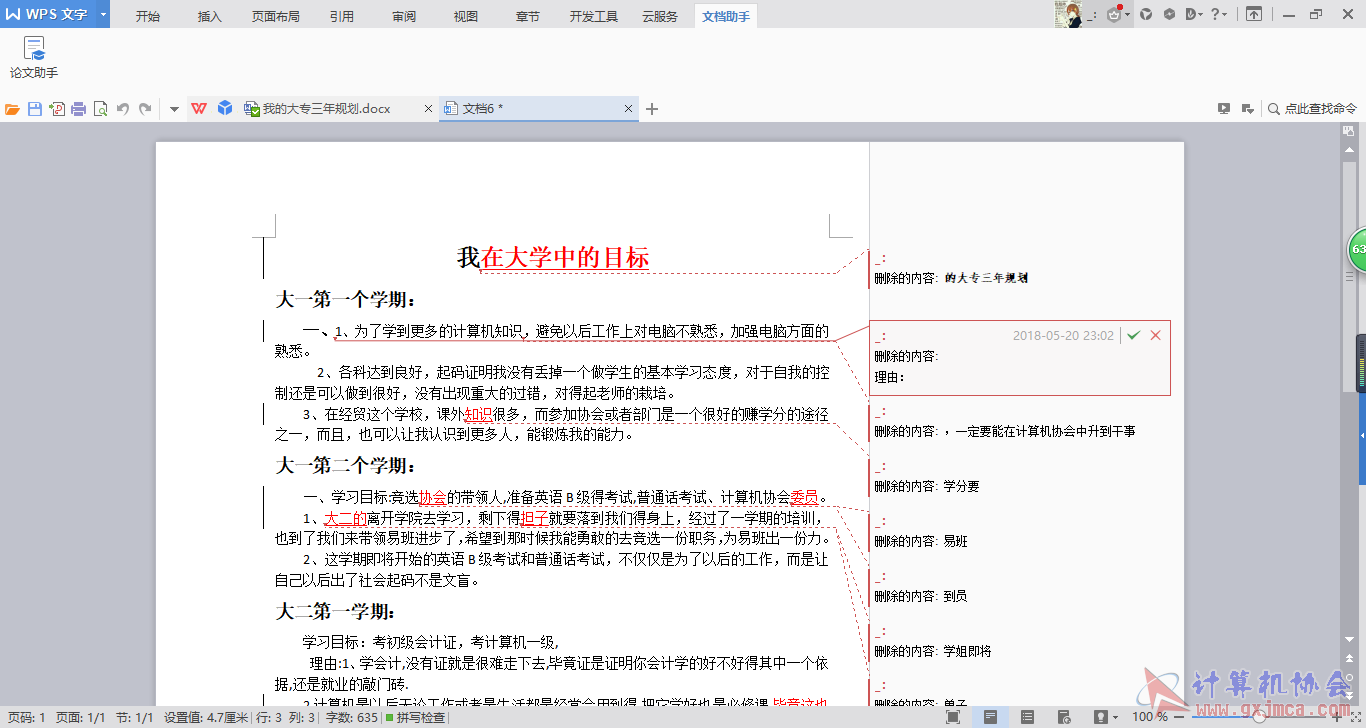
Task: Click 页码: 1 in status bar
Action: tap(26, 718)
